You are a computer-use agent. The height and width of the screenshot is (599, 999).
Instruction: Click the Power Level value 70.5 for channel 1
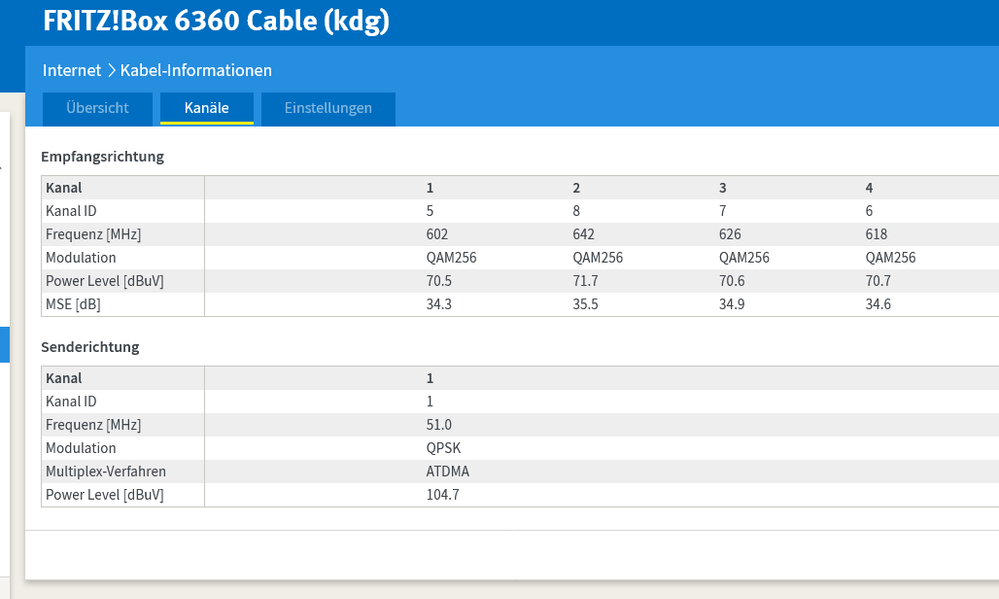tap(438, 281)
